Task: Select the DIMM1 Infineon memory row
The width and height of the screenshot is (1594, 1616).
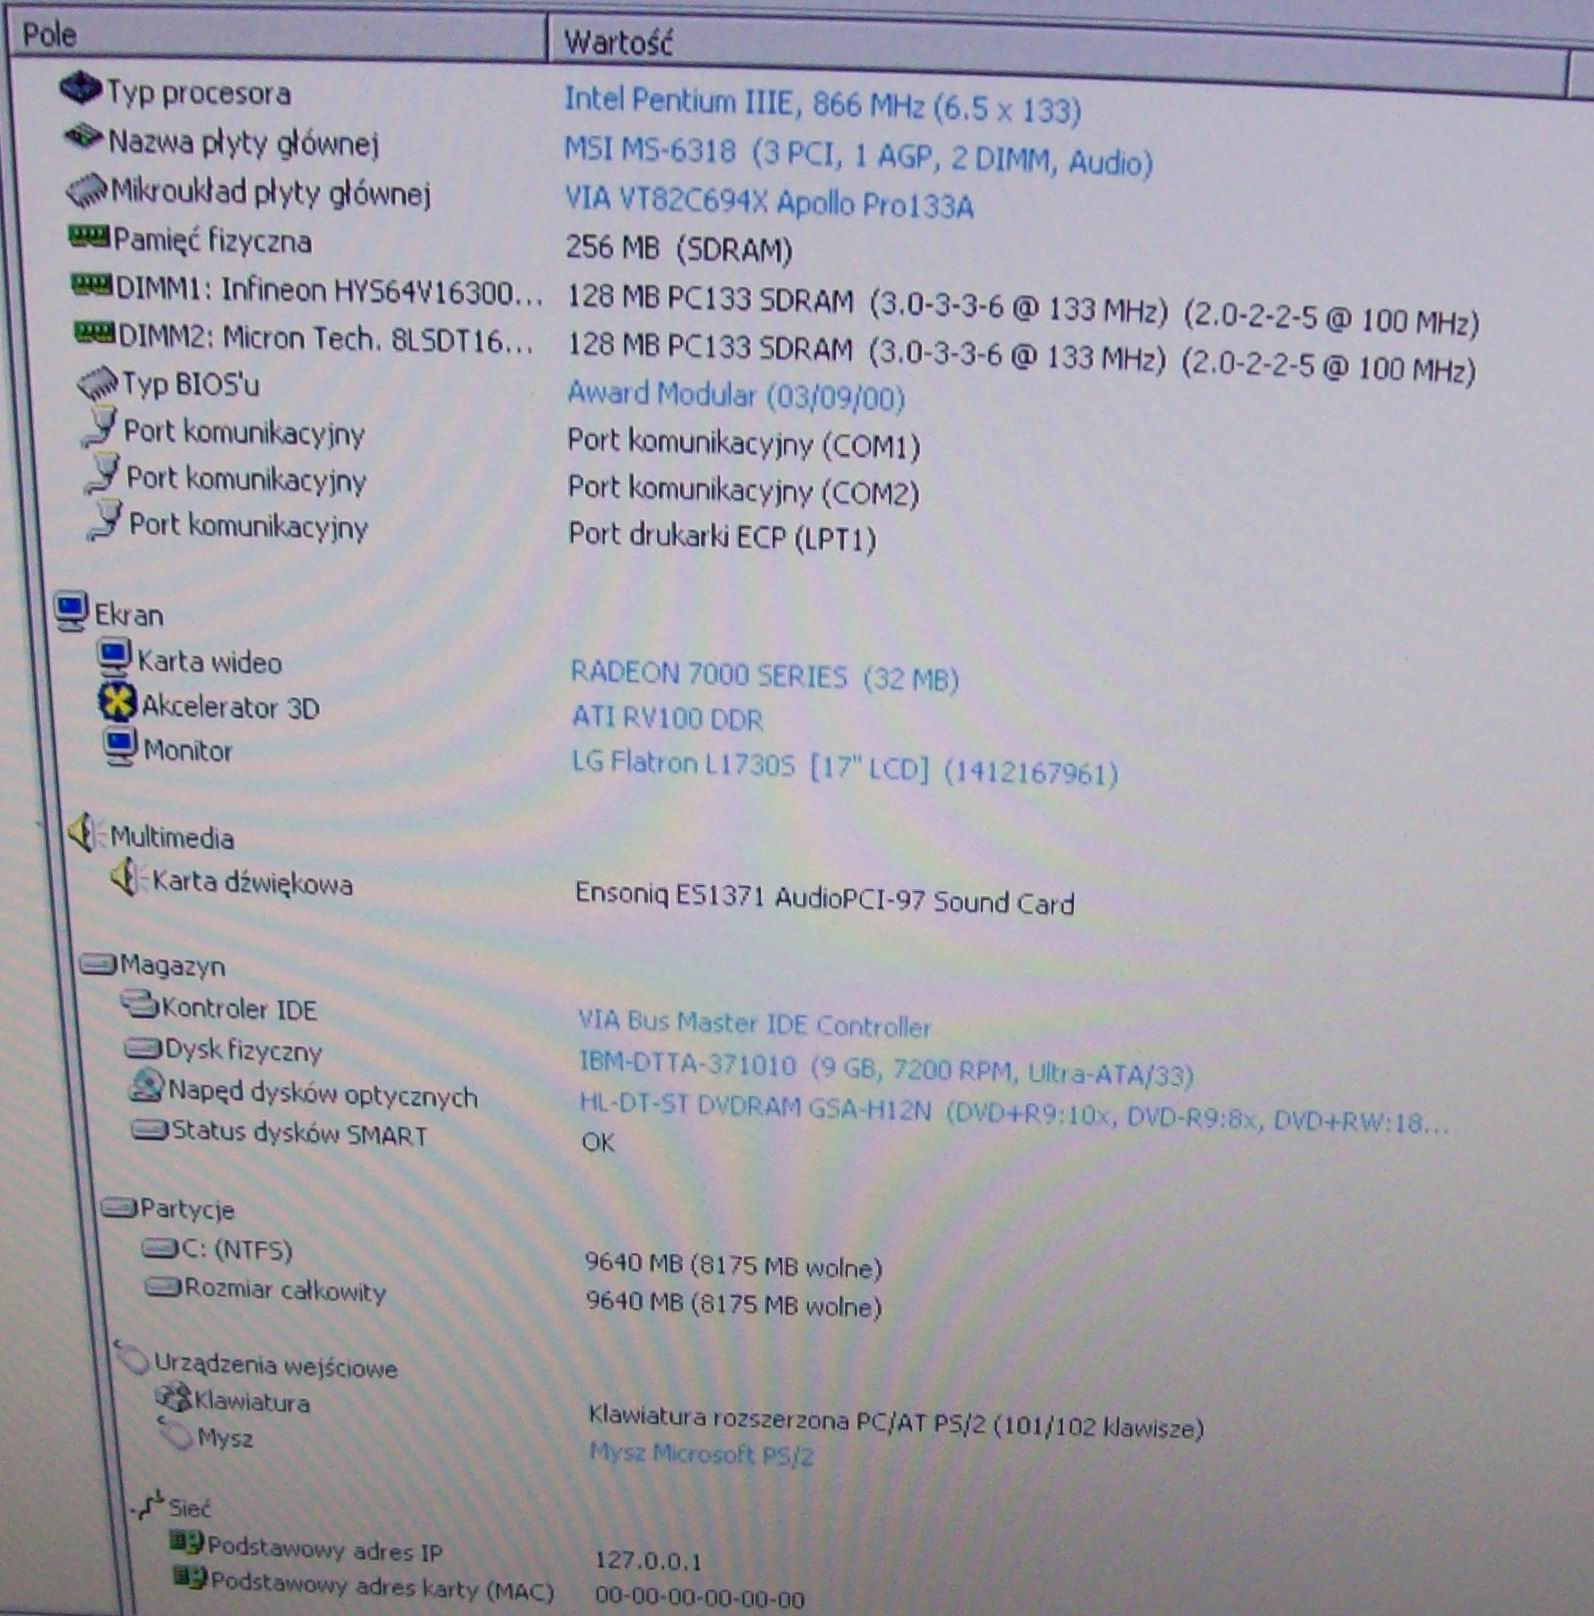Action: [x=328, y=290]
